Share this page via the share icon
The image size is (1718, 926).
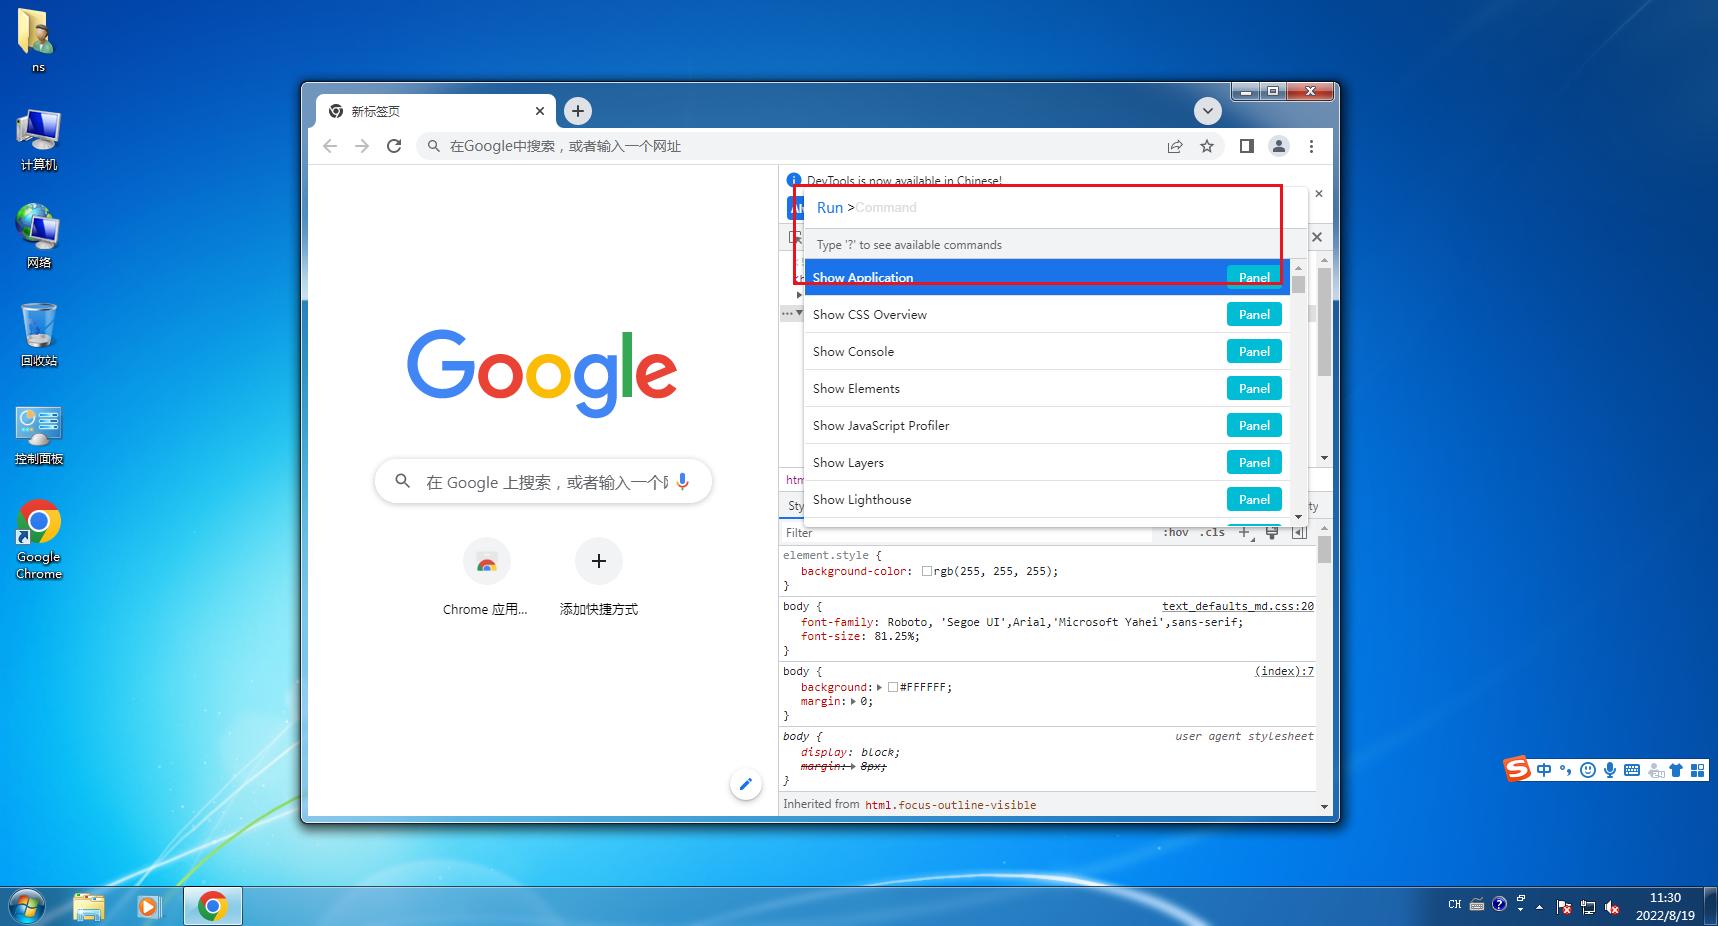click(1175, 146)
